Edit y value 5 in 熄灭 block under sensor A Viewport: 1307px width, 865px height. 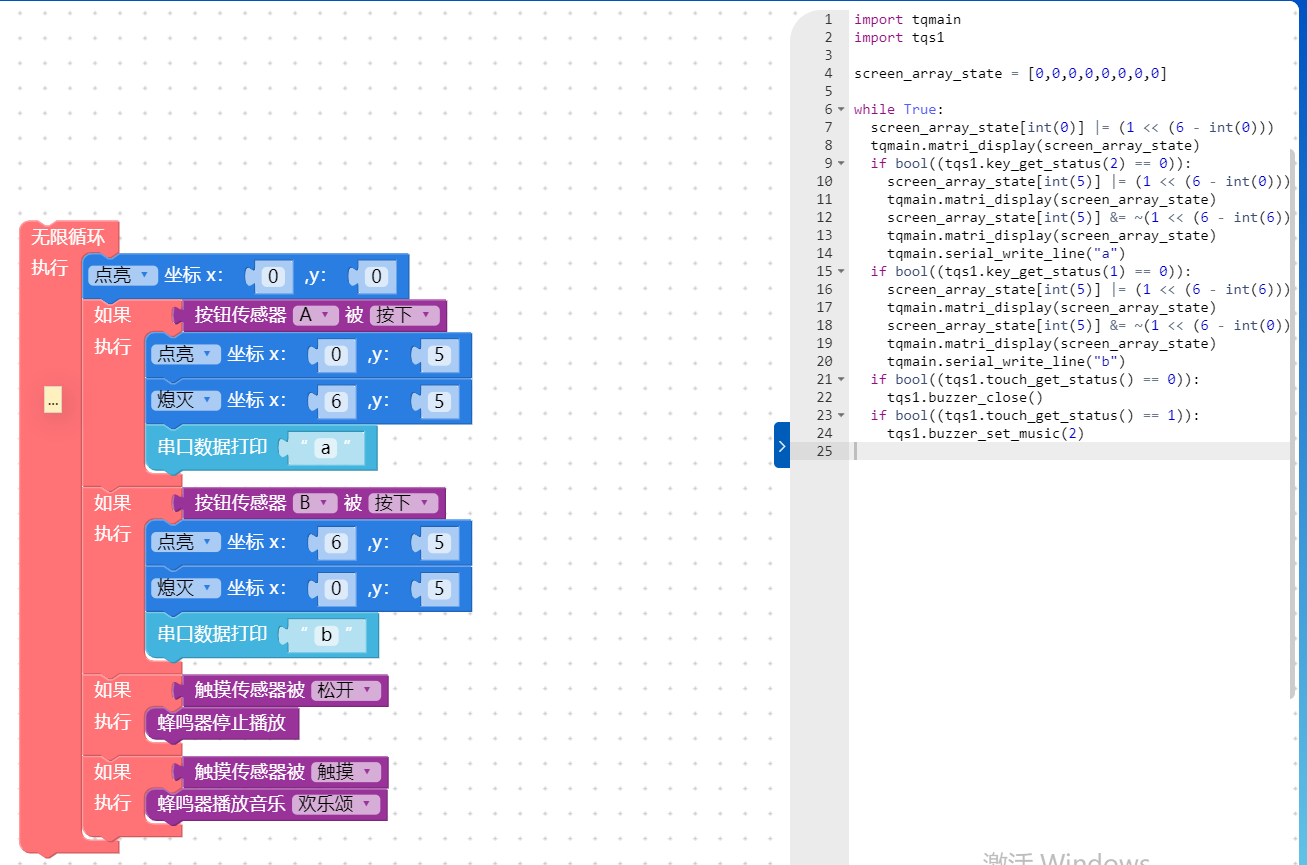point(440,401)
